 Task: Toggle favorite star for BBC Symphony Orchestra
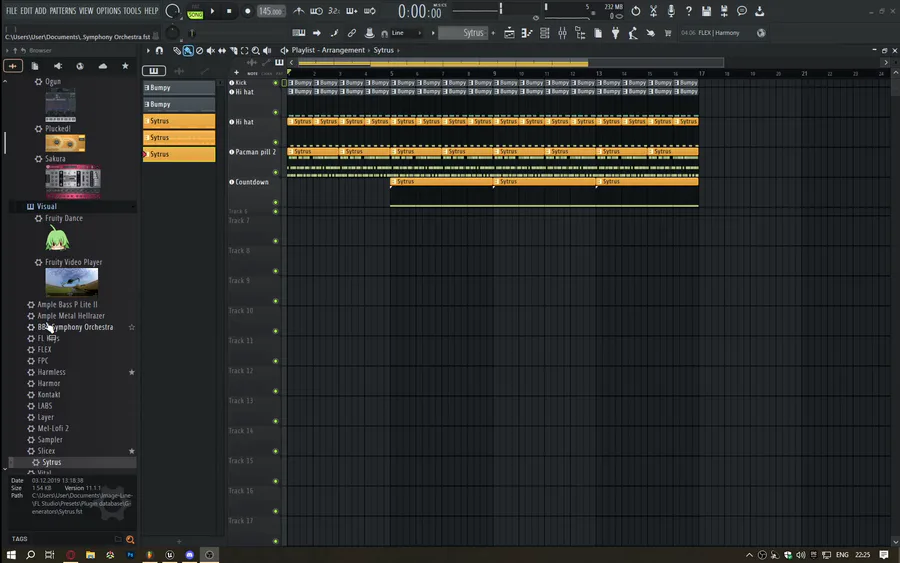131,327
